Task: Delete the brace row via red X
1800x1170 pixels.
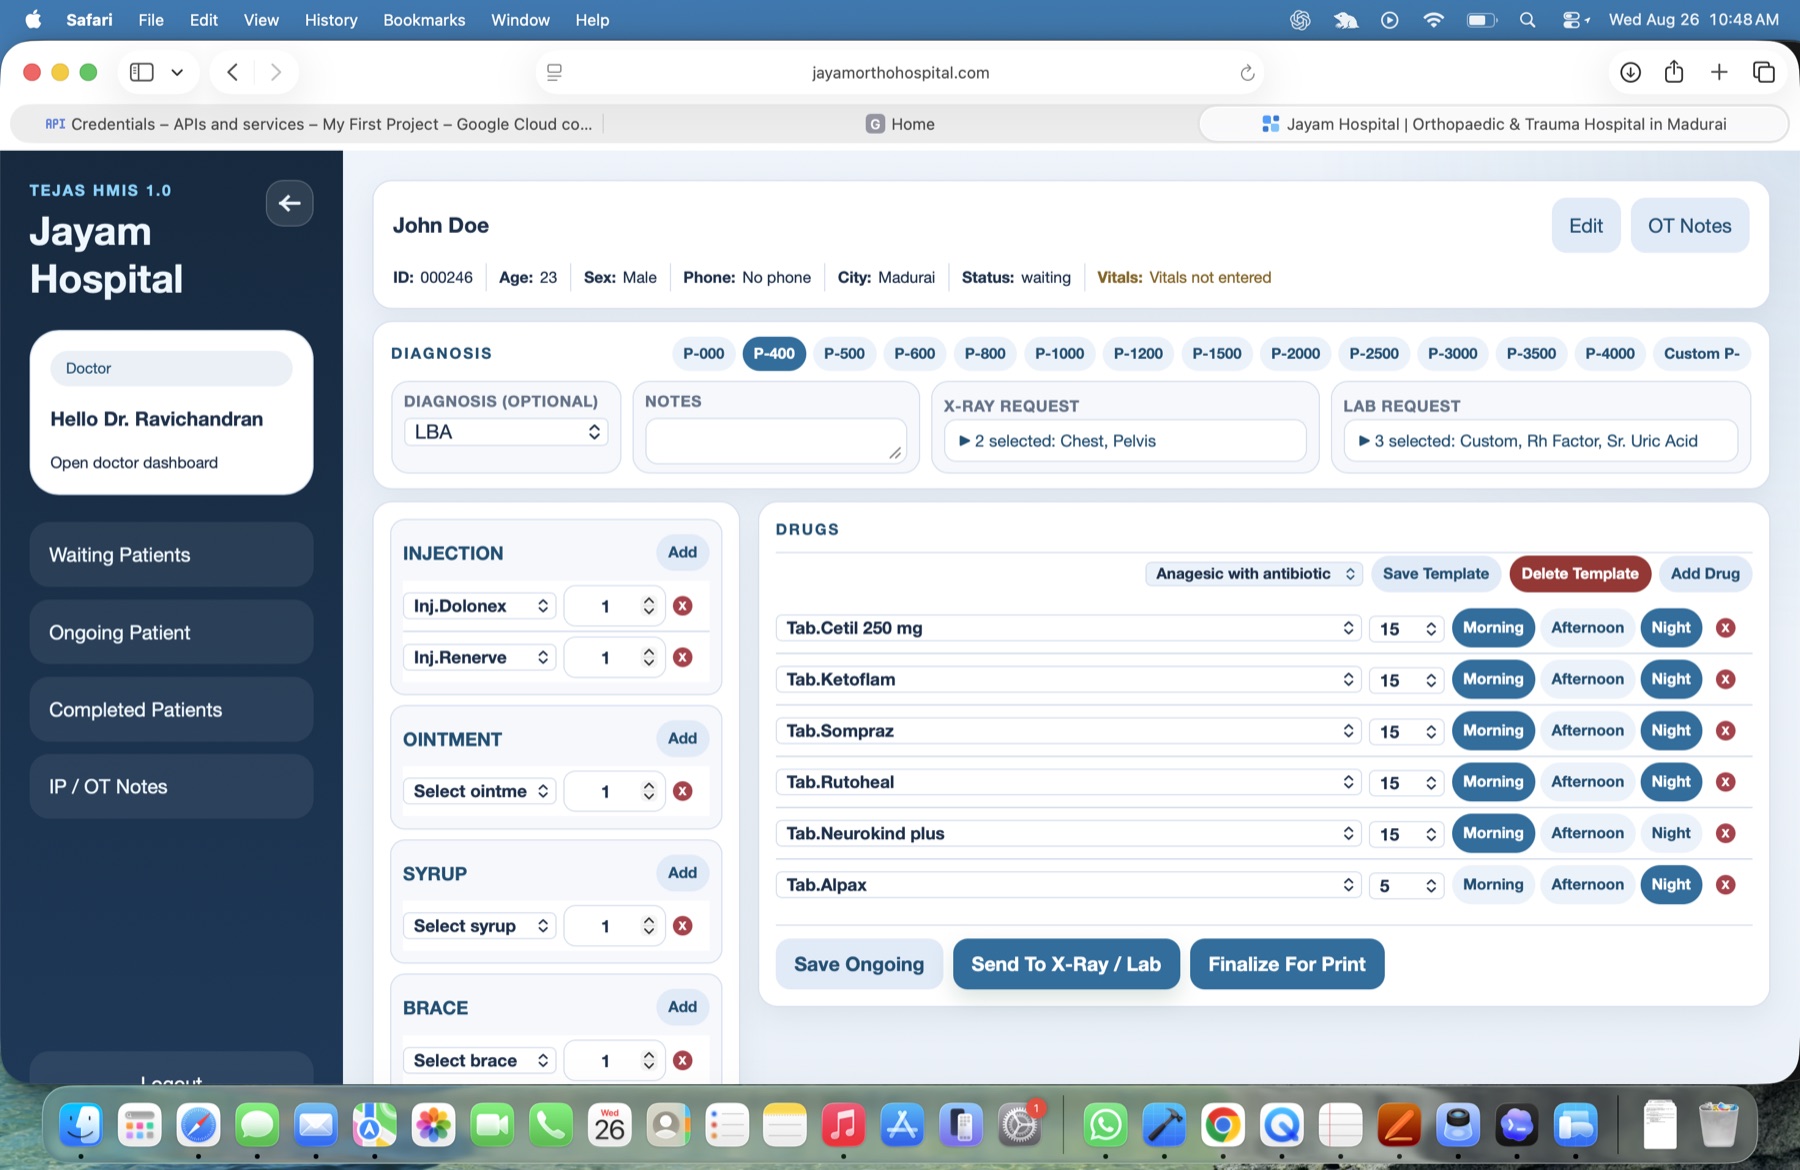Action: point(683,1060)
